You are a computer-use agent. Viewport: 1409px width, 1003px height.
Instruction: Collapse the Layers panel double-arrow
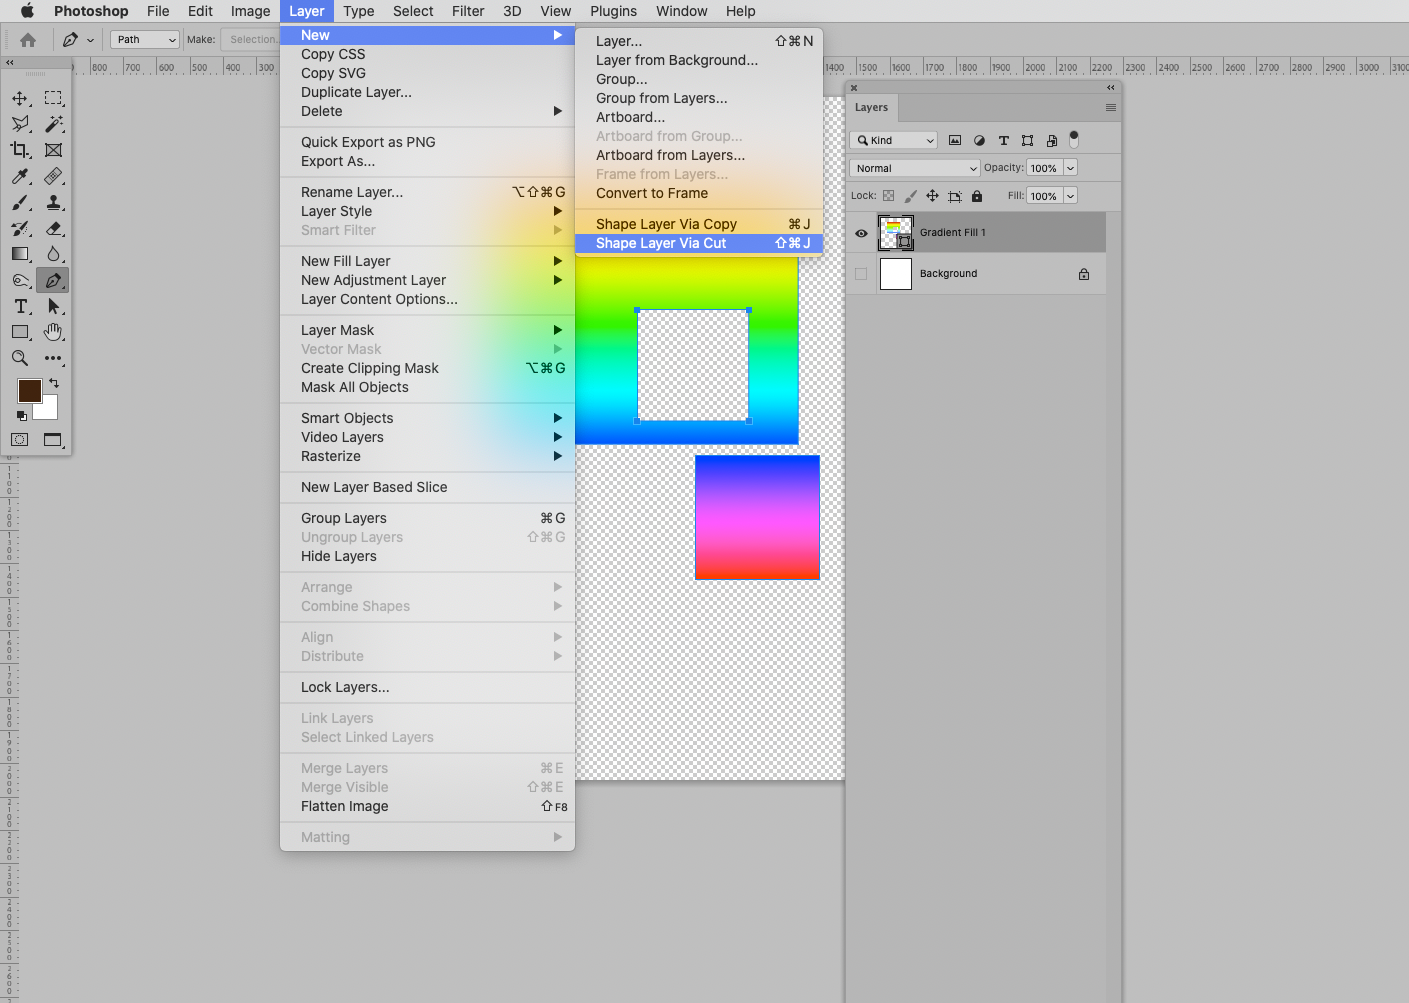tap(1110, 88)
